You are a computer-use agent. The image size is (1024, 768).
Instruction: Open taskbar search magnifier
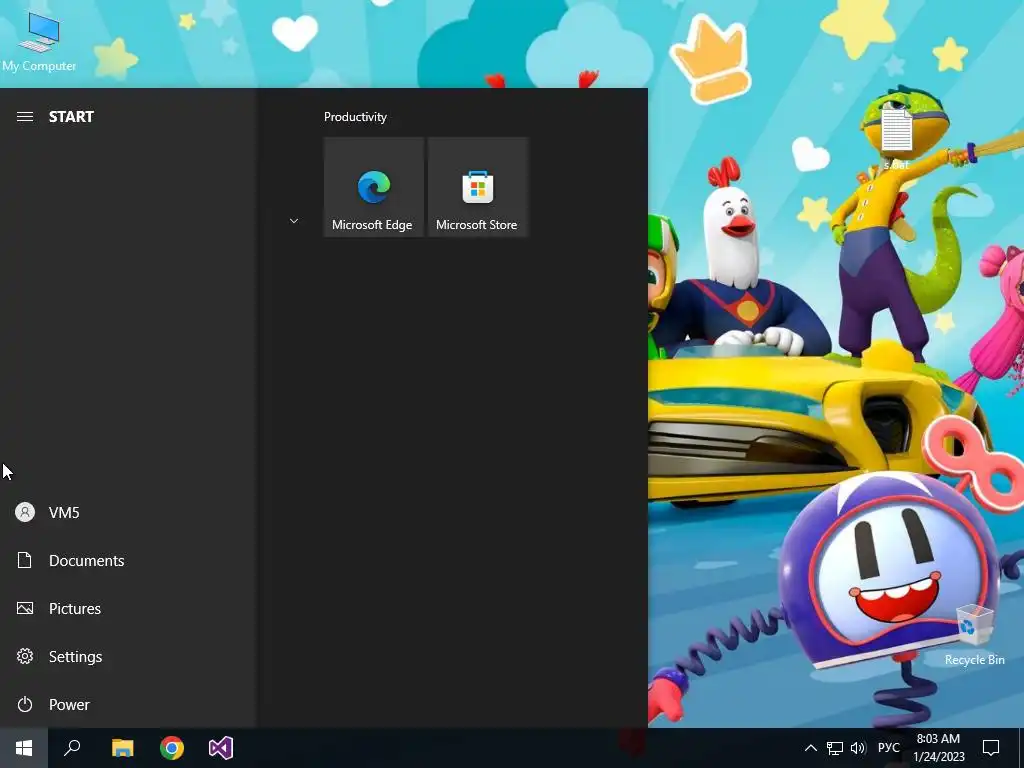(x=72, y=748)
